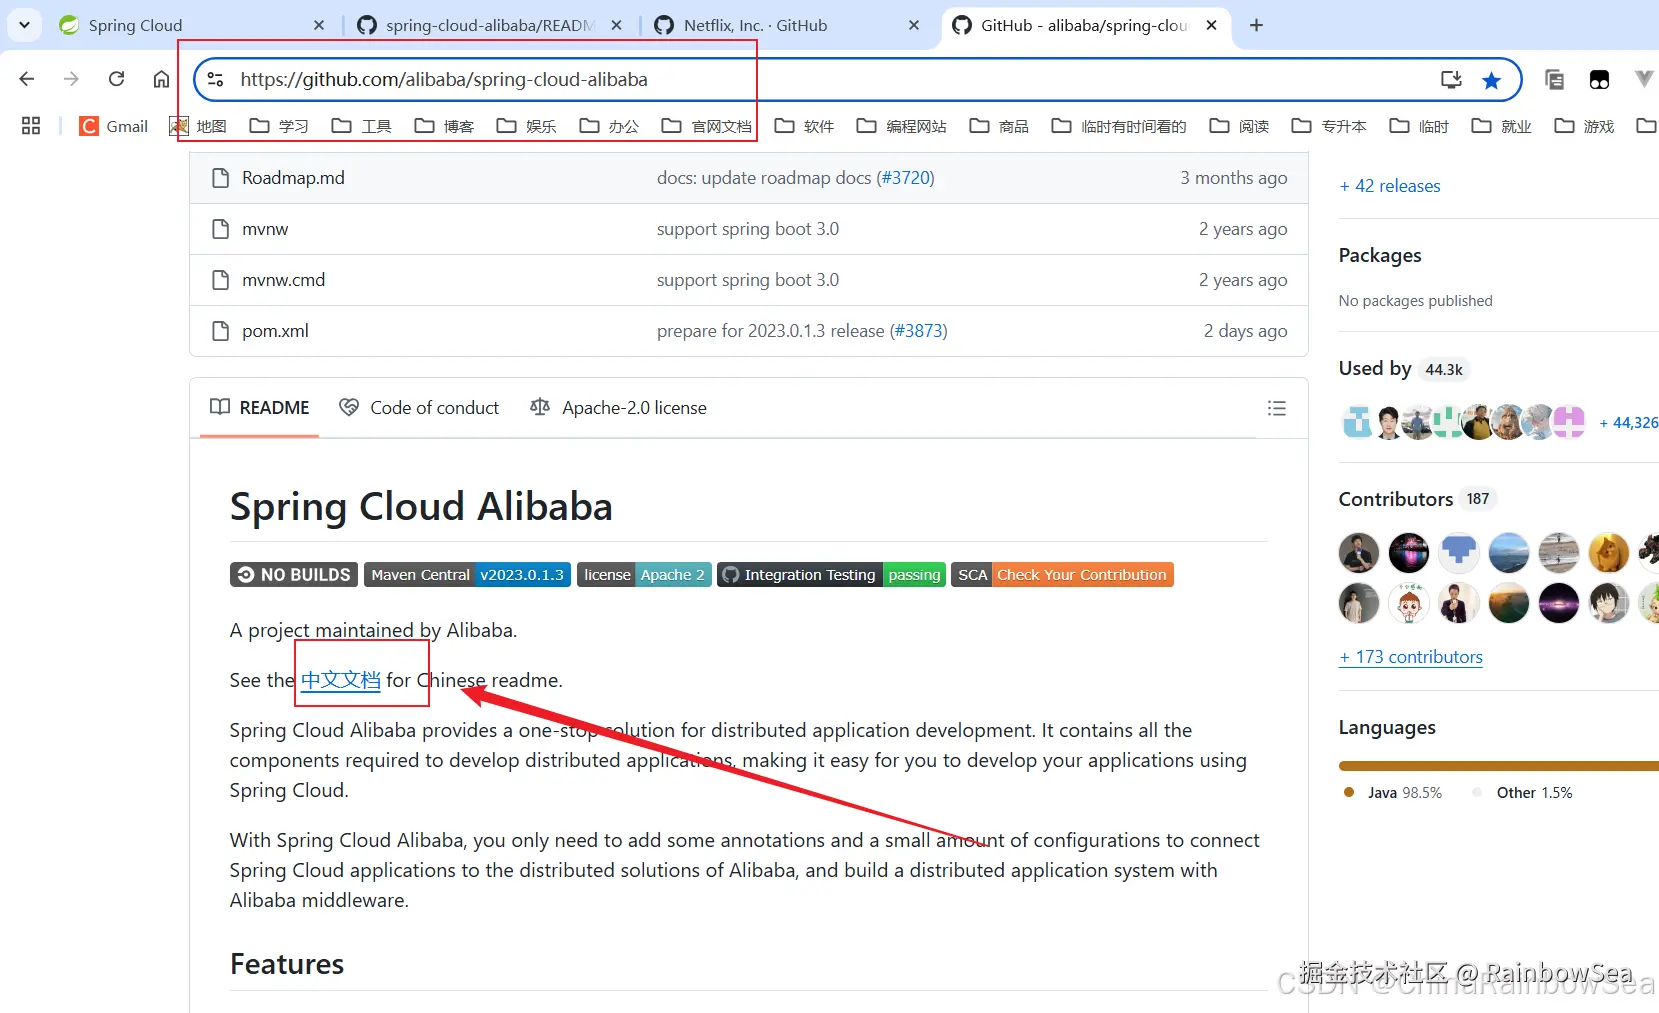This screenshot has height=1013, width=1659.
Task: Close the alibaba/spring-cloud GitHub tab
Action: [1212, 25]
